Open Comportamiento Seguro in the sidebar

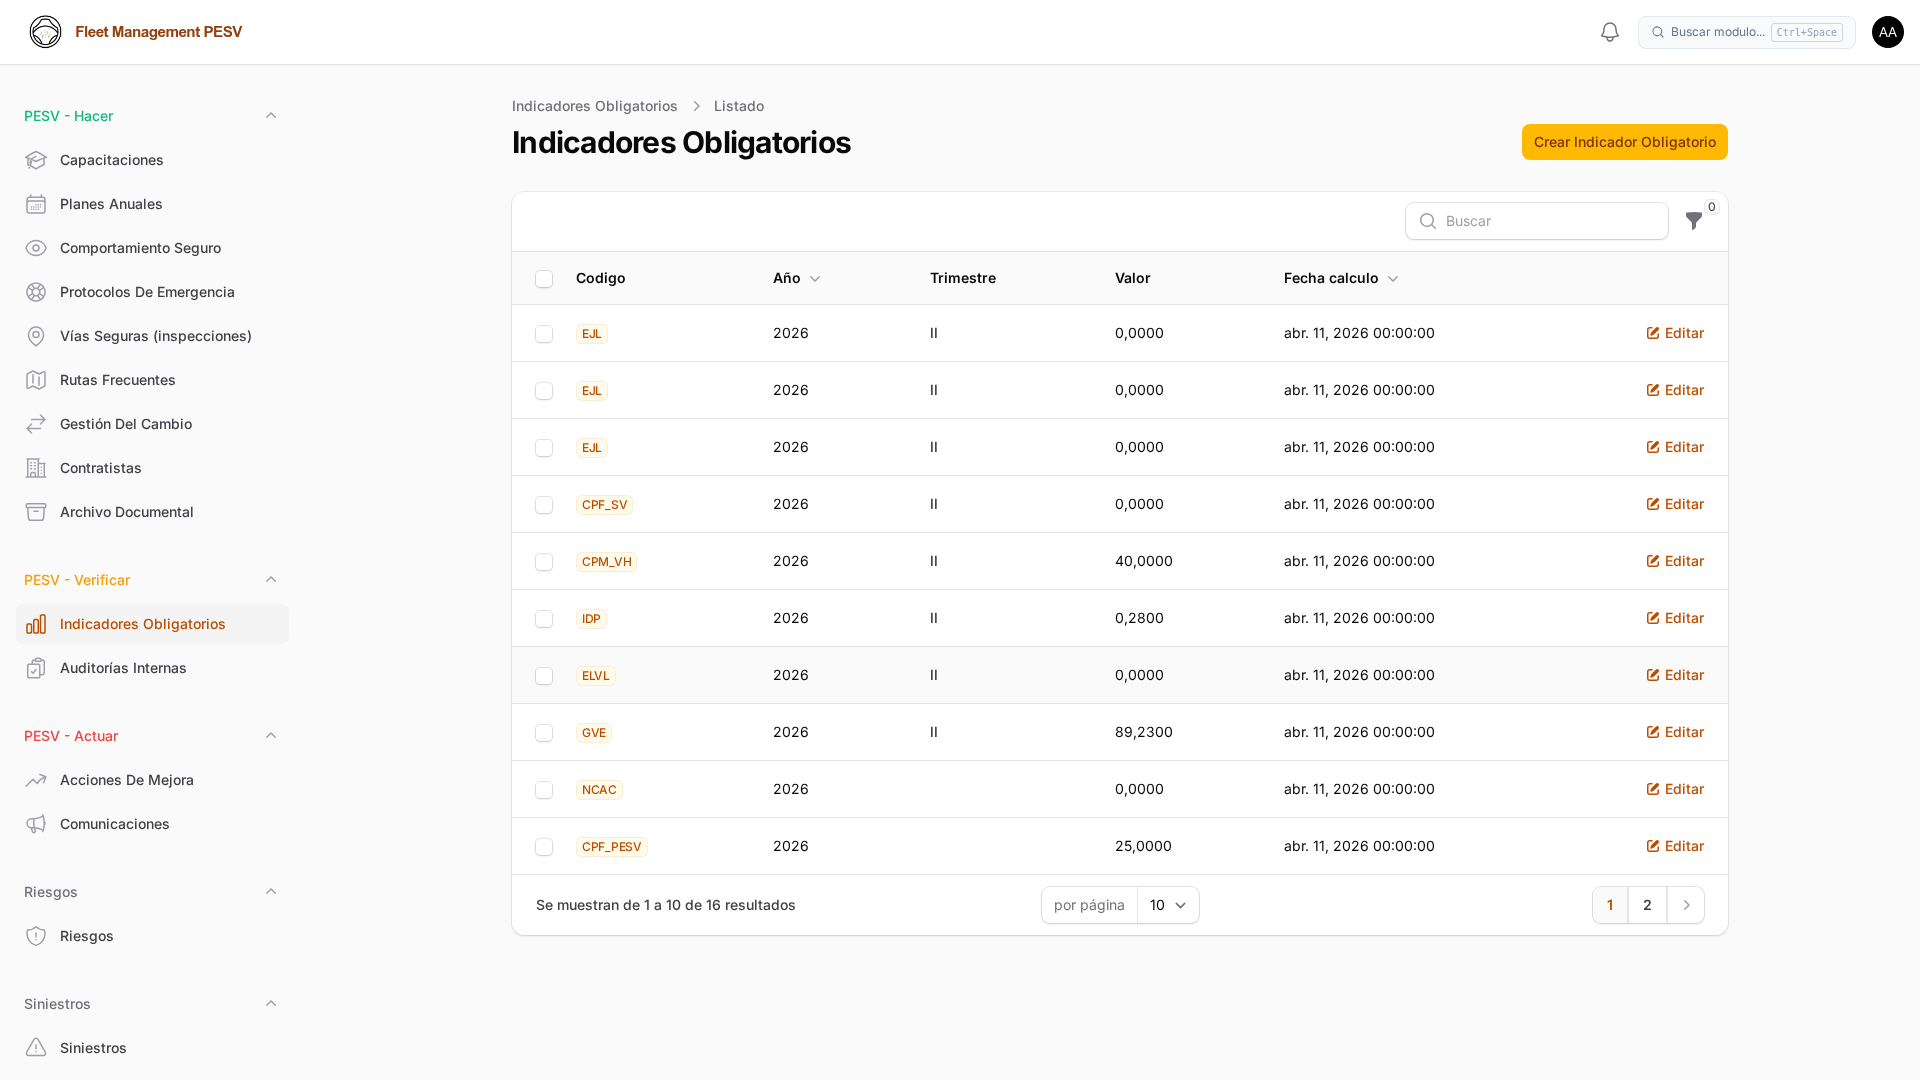click(x=152, y=248)
